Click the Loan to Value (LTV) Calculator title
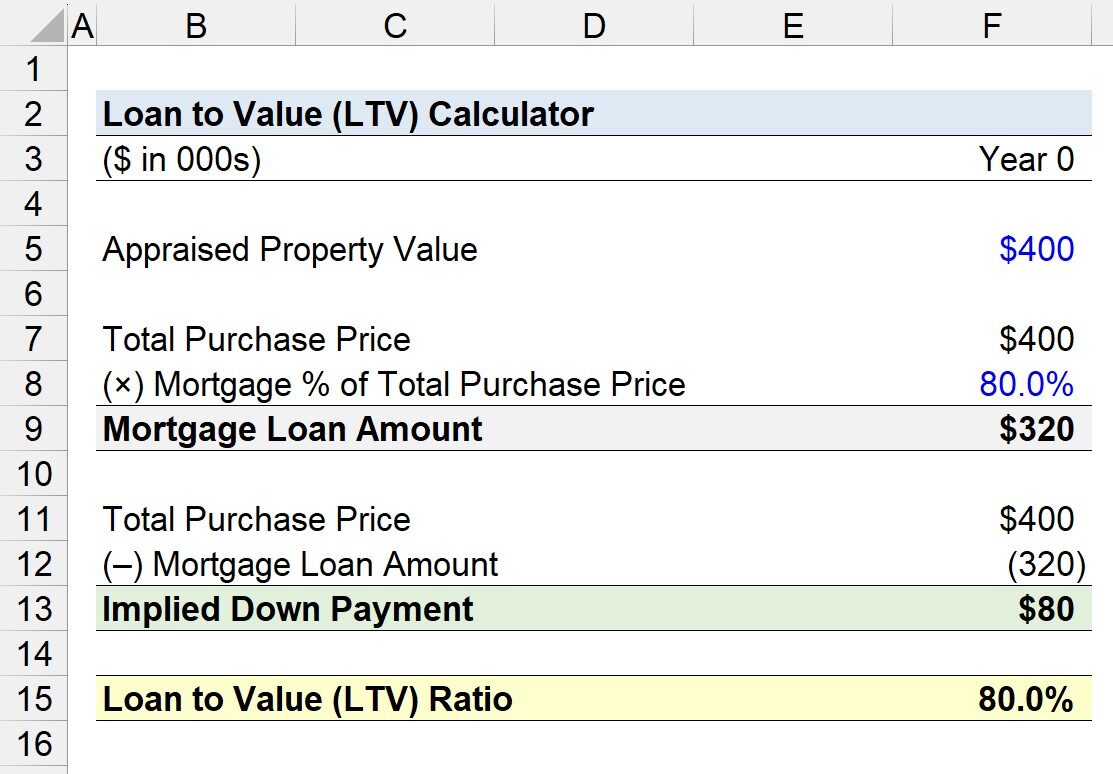Viewport: 1113px width, 774px height. click(x=348, y=114)
